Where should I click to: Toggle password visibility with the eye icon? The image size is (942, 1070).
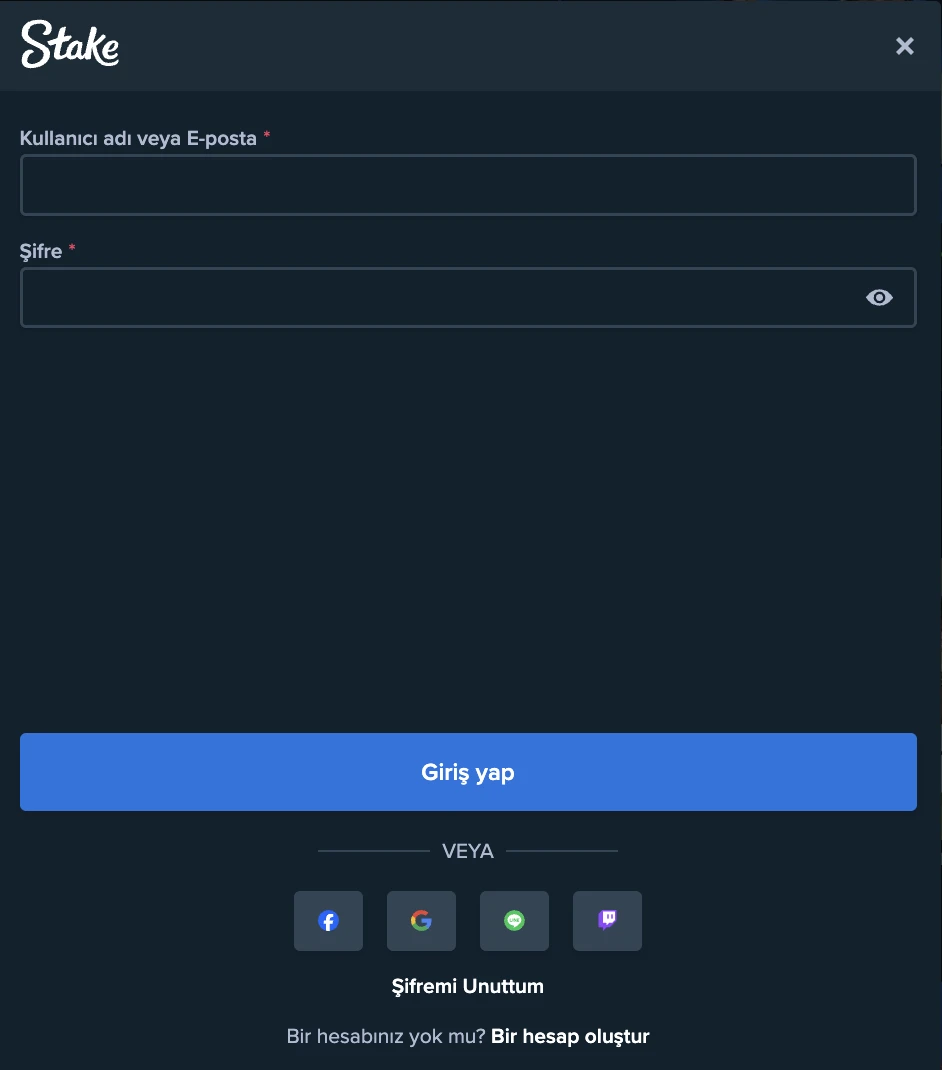click(x=879, y=297)
